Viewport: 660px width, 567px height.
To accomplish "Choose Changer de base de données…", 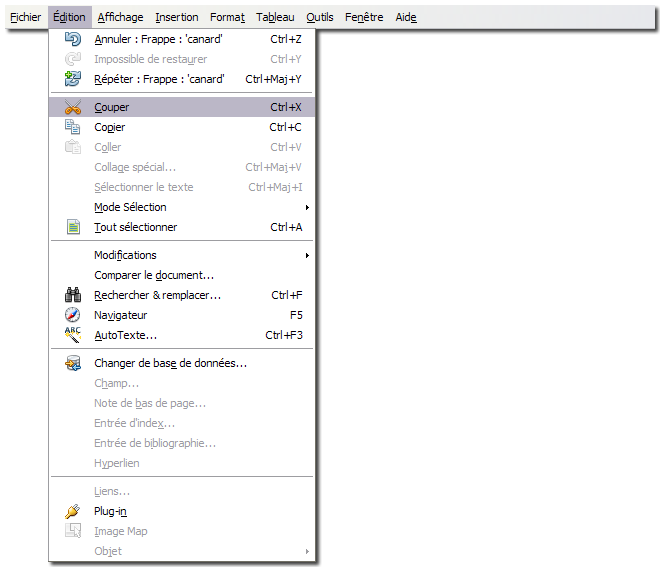I will 182,363.
